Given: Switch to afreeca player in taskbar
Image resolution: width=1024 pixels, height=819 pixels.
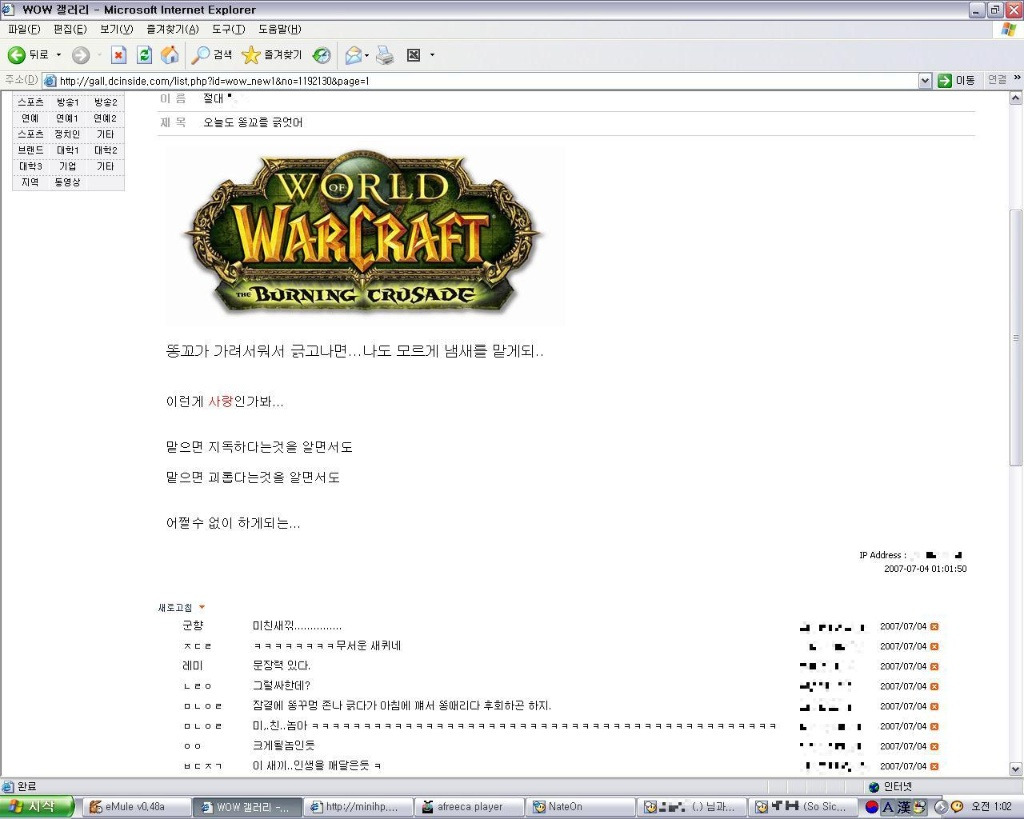Looking at the screenshot, I should tap(470, 807).
